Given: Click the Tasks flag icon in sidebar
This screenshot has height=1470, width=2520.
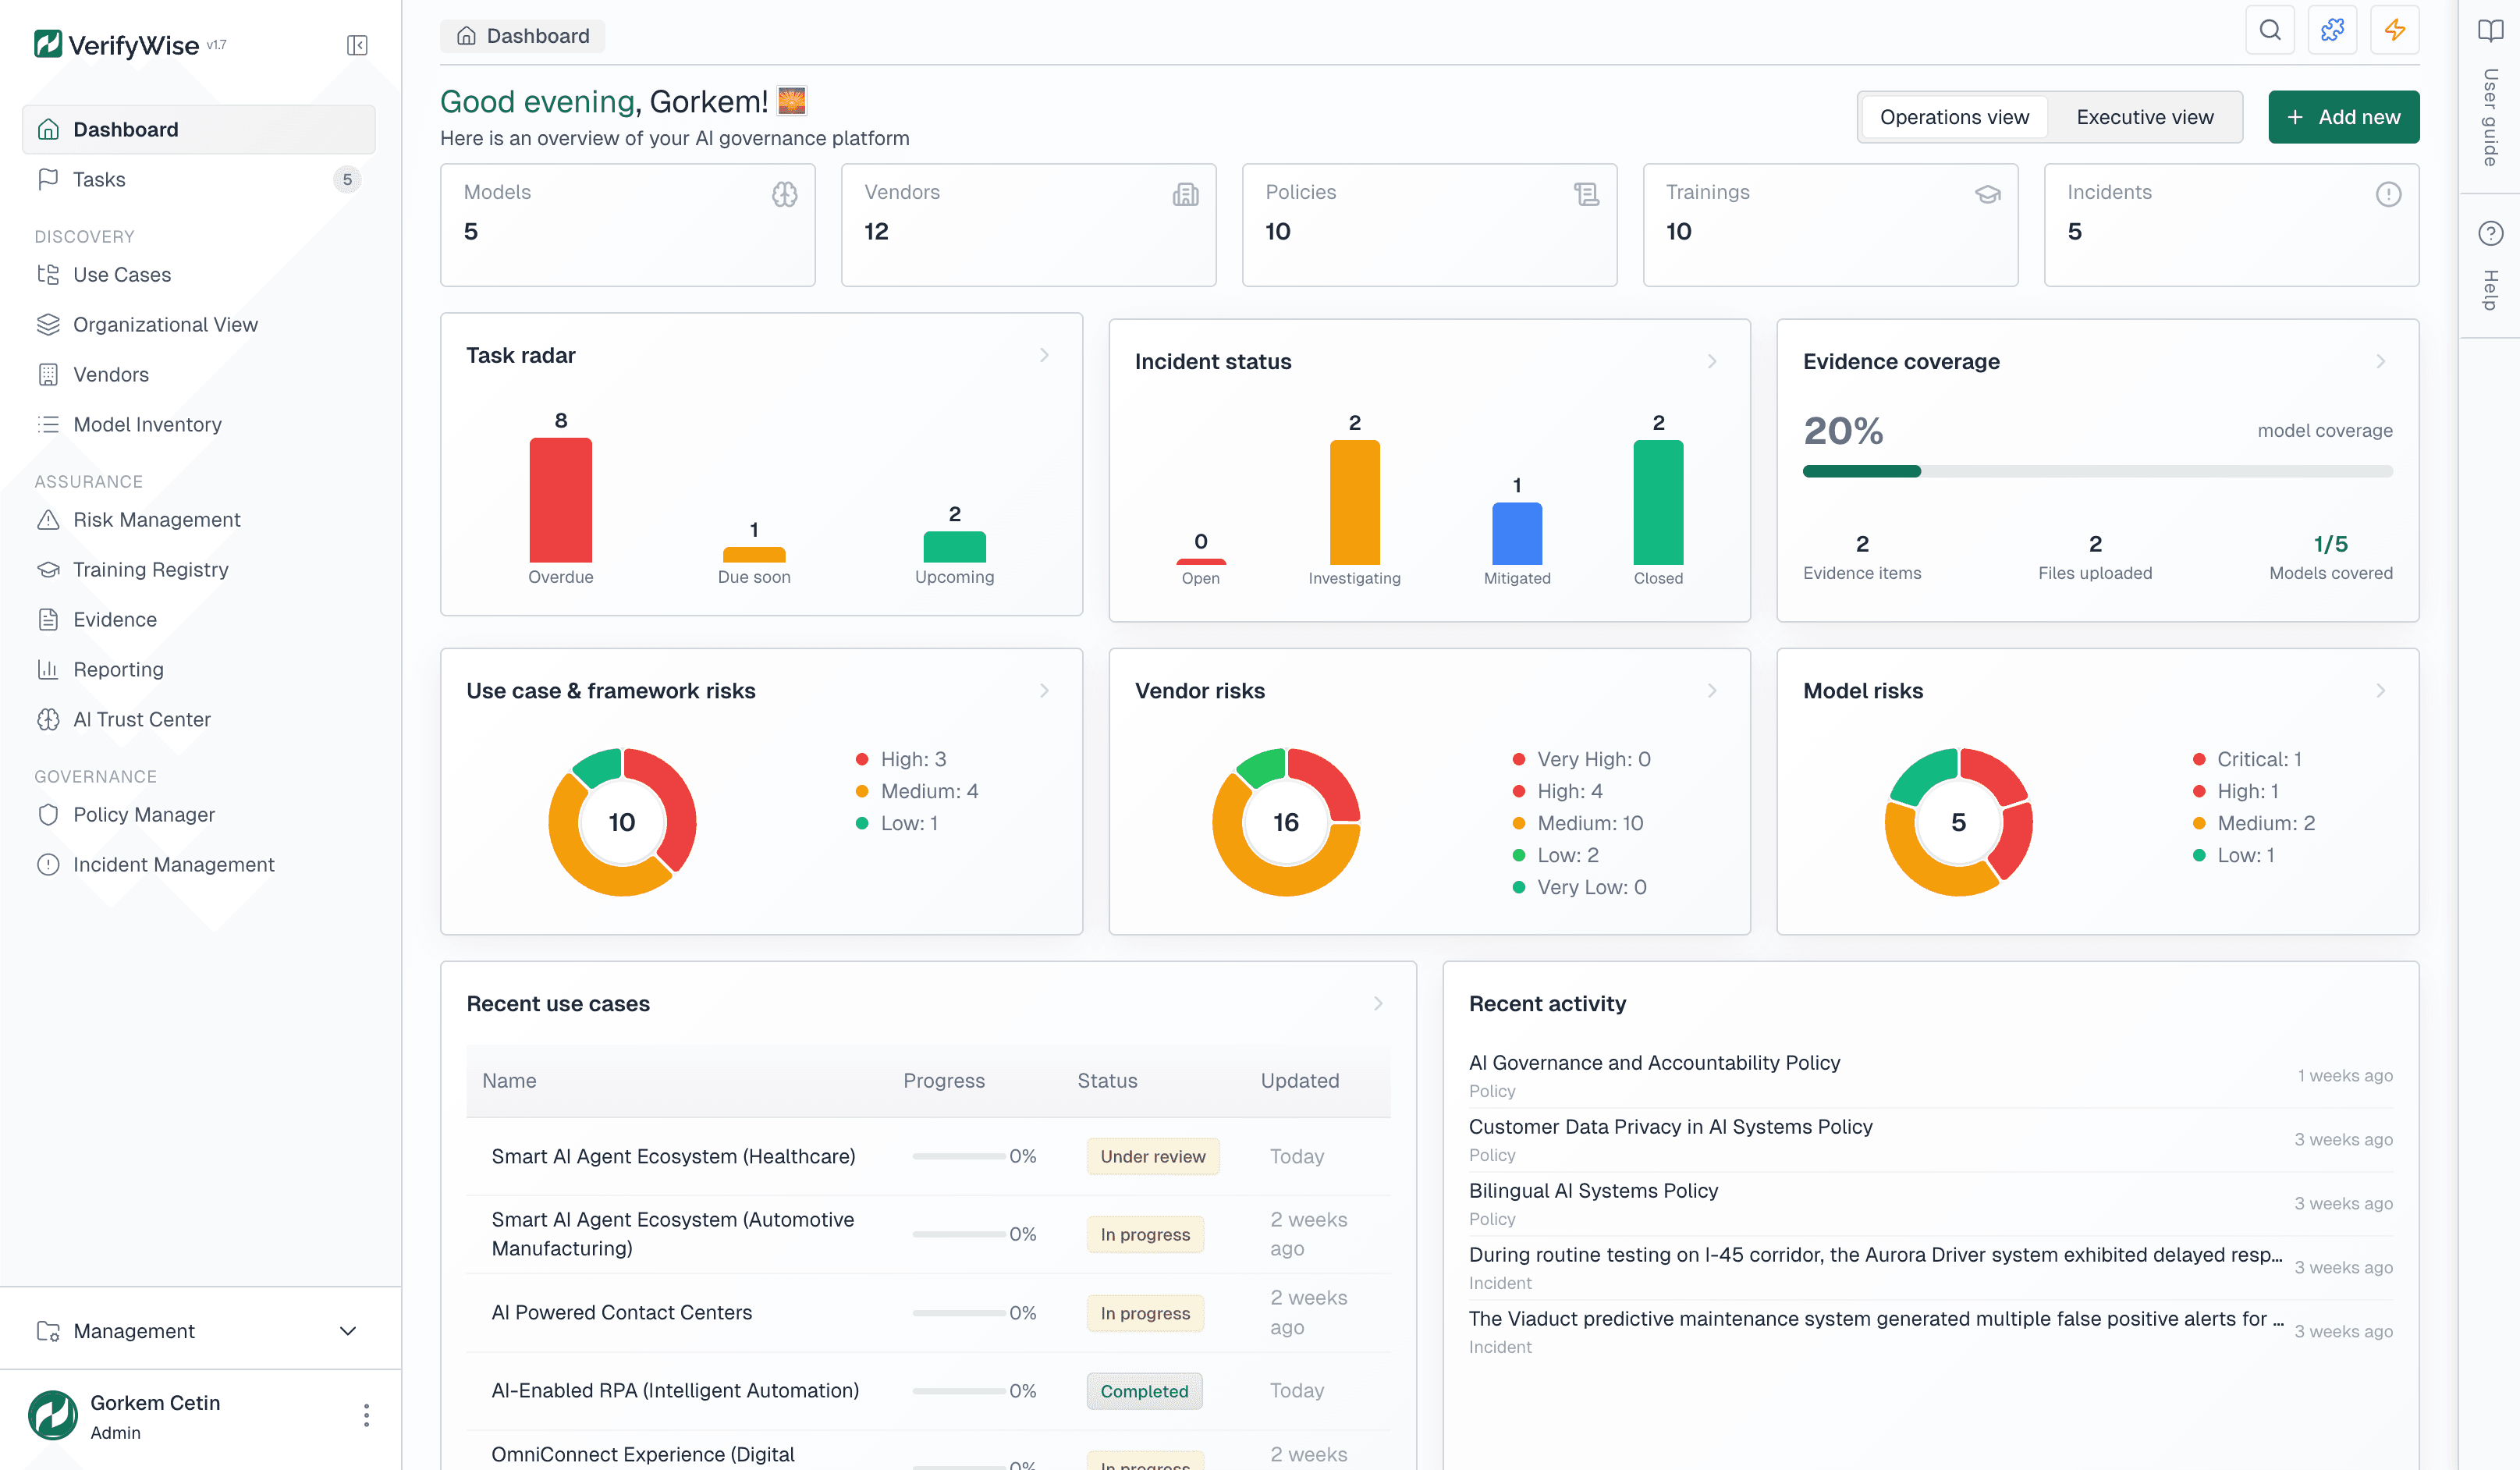Looking at the screenshot, I should [x=47, y=179].
